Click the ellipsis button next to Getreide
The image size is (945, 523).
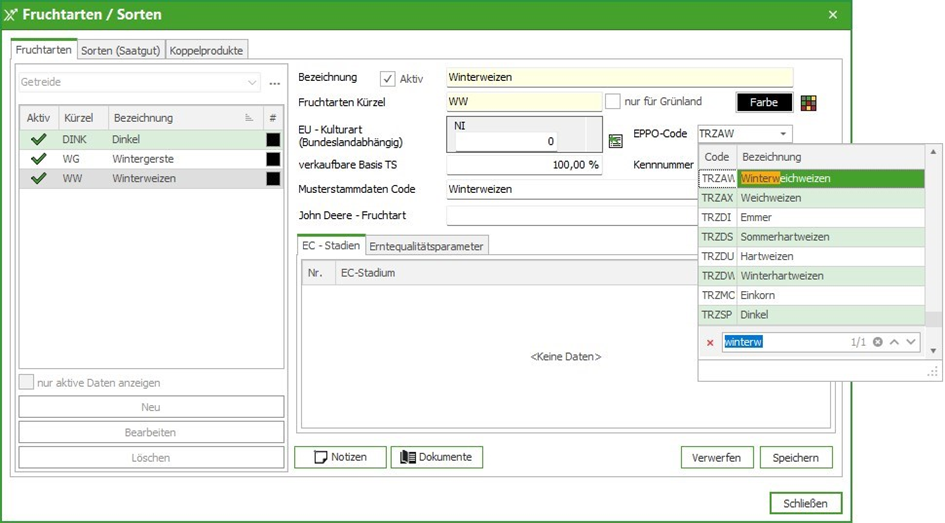pyautogui.click(x=275, y=83)
